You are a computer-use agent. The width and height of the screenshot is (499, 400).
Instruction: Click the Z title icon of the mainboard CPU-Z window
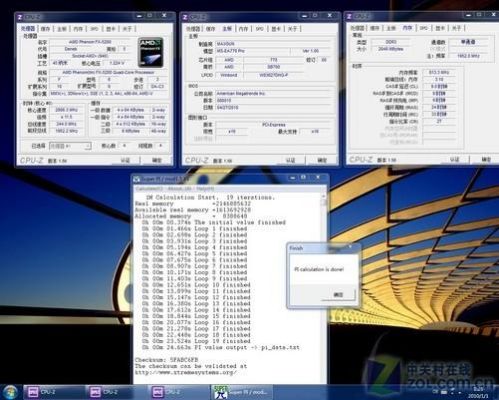pos(185,17)
